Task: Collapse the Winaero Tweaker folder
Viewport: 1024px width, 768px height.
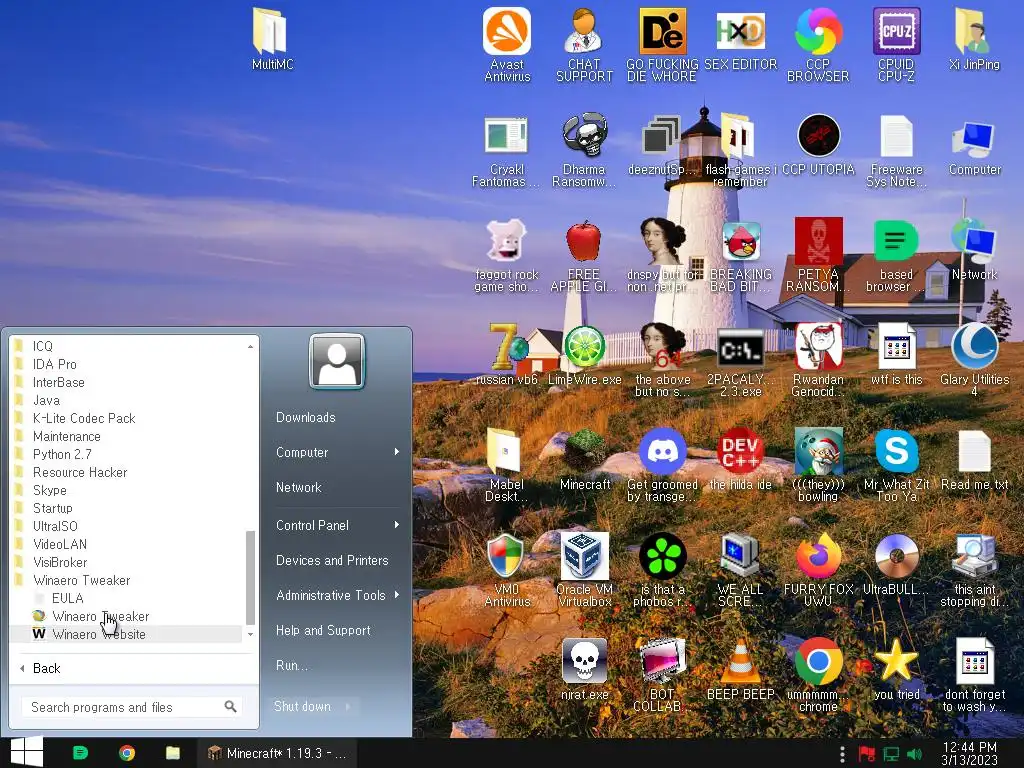Action: pyautogui.click(x=81, y=580)
